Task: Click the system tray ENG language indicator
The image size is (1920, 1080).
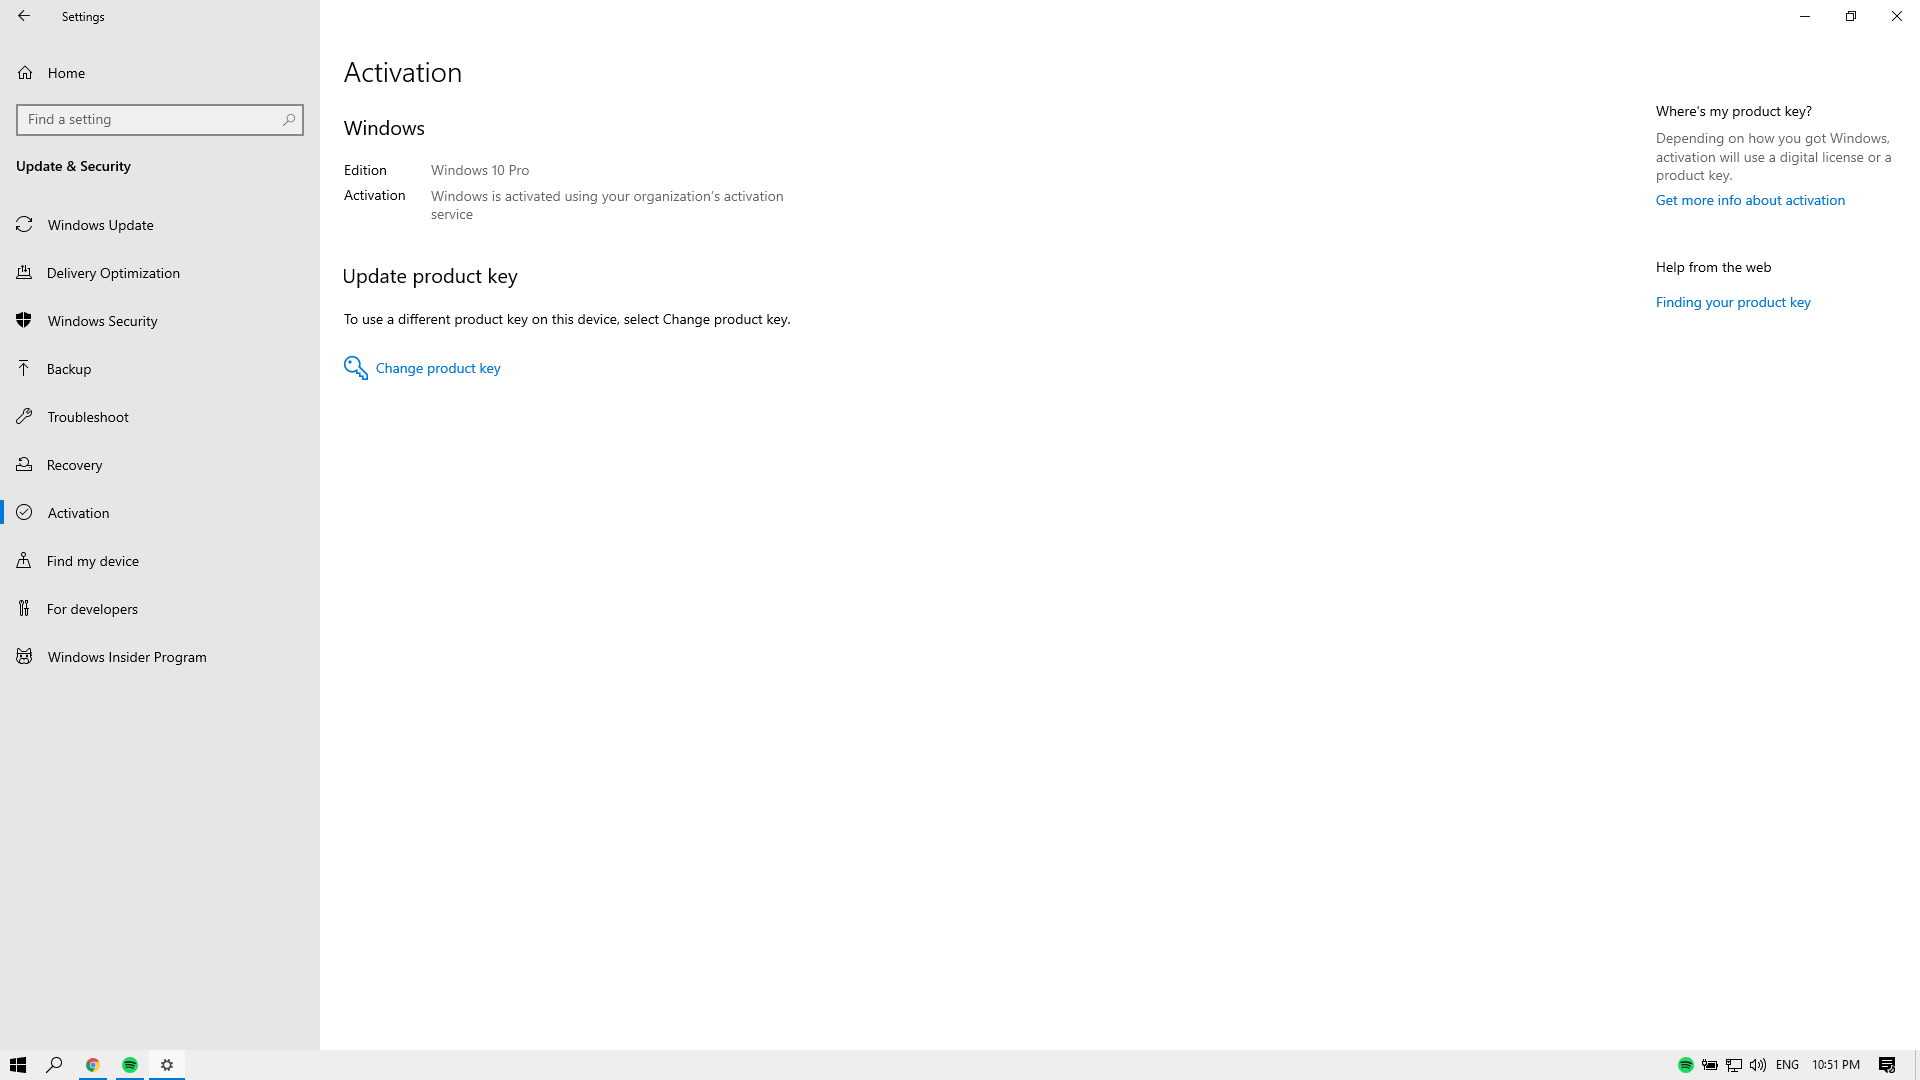Action: pos(1787,1064)
